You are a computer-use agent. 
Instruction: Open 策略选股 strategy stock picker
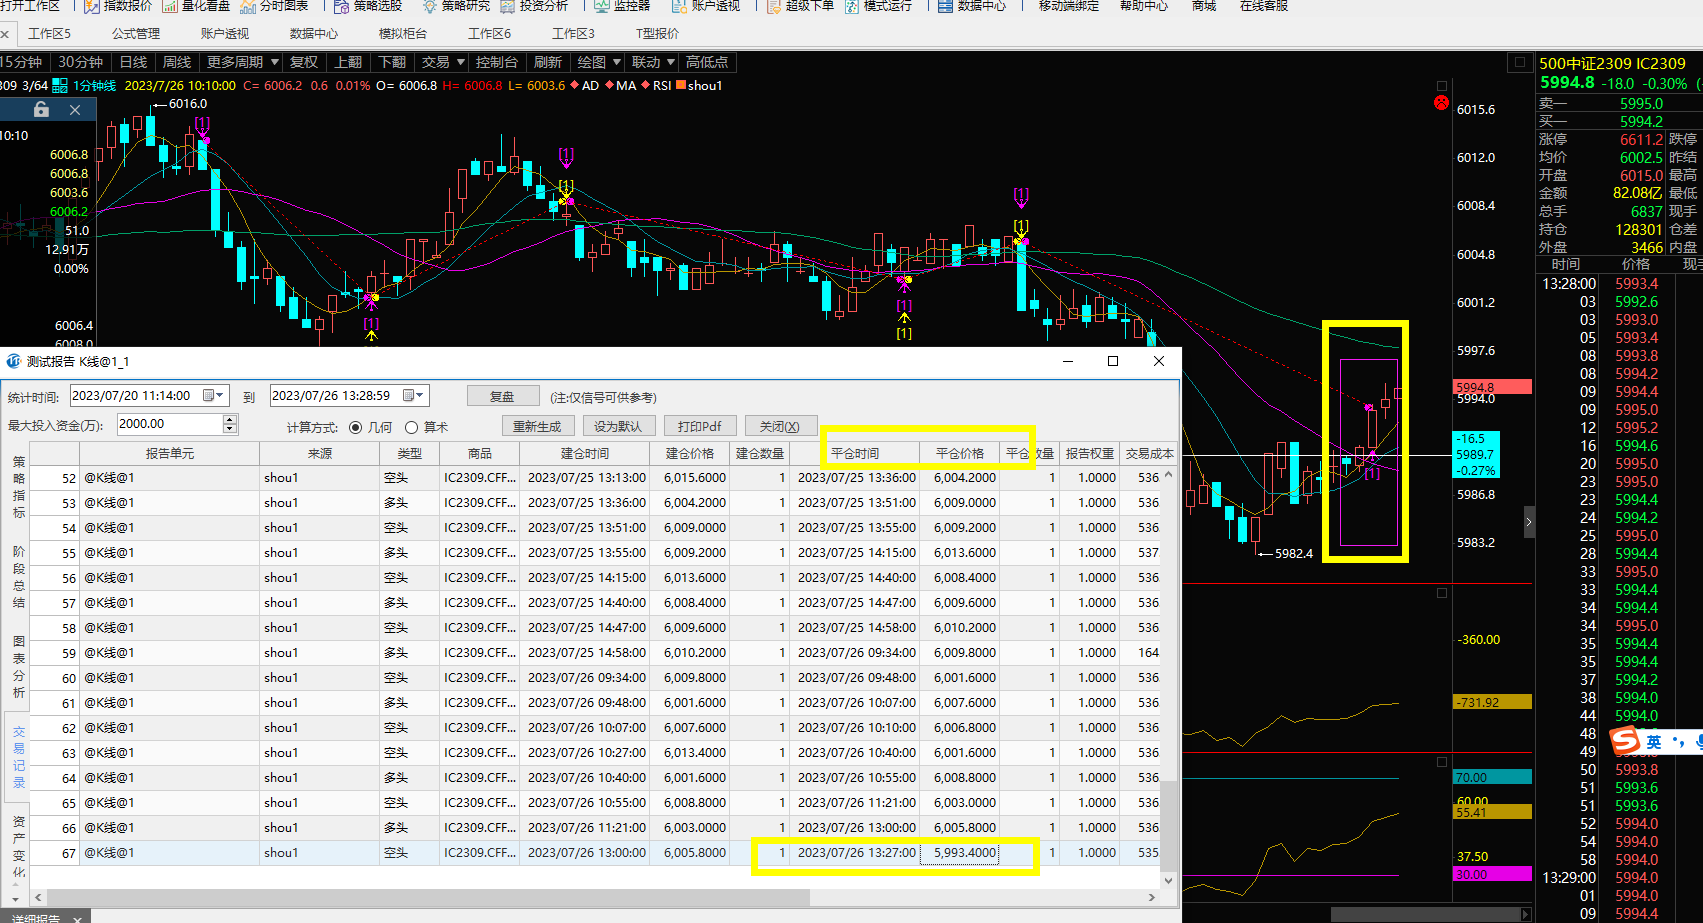click(x=368, y=6)
